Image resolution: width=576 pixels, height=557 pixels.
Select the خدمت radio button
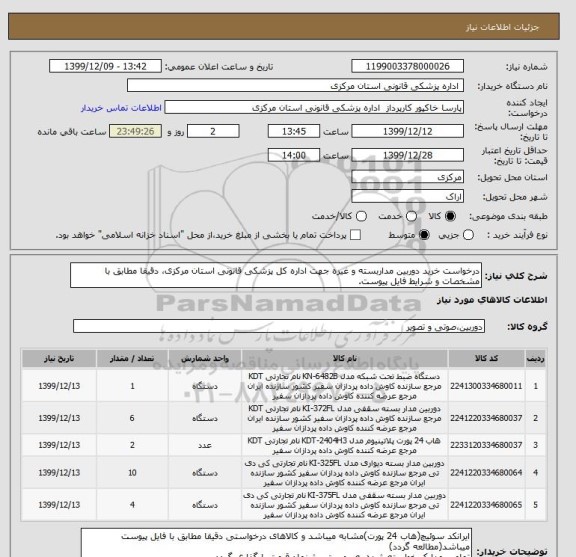pos(411,216)
